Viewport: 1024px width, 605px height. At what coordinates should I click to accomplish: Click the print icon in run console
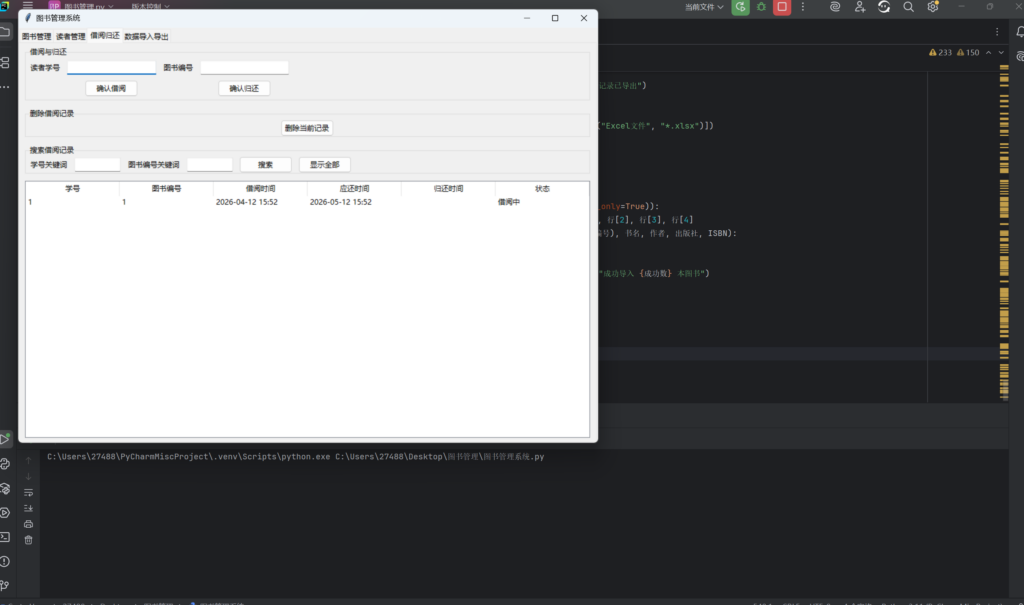[28, 524]
